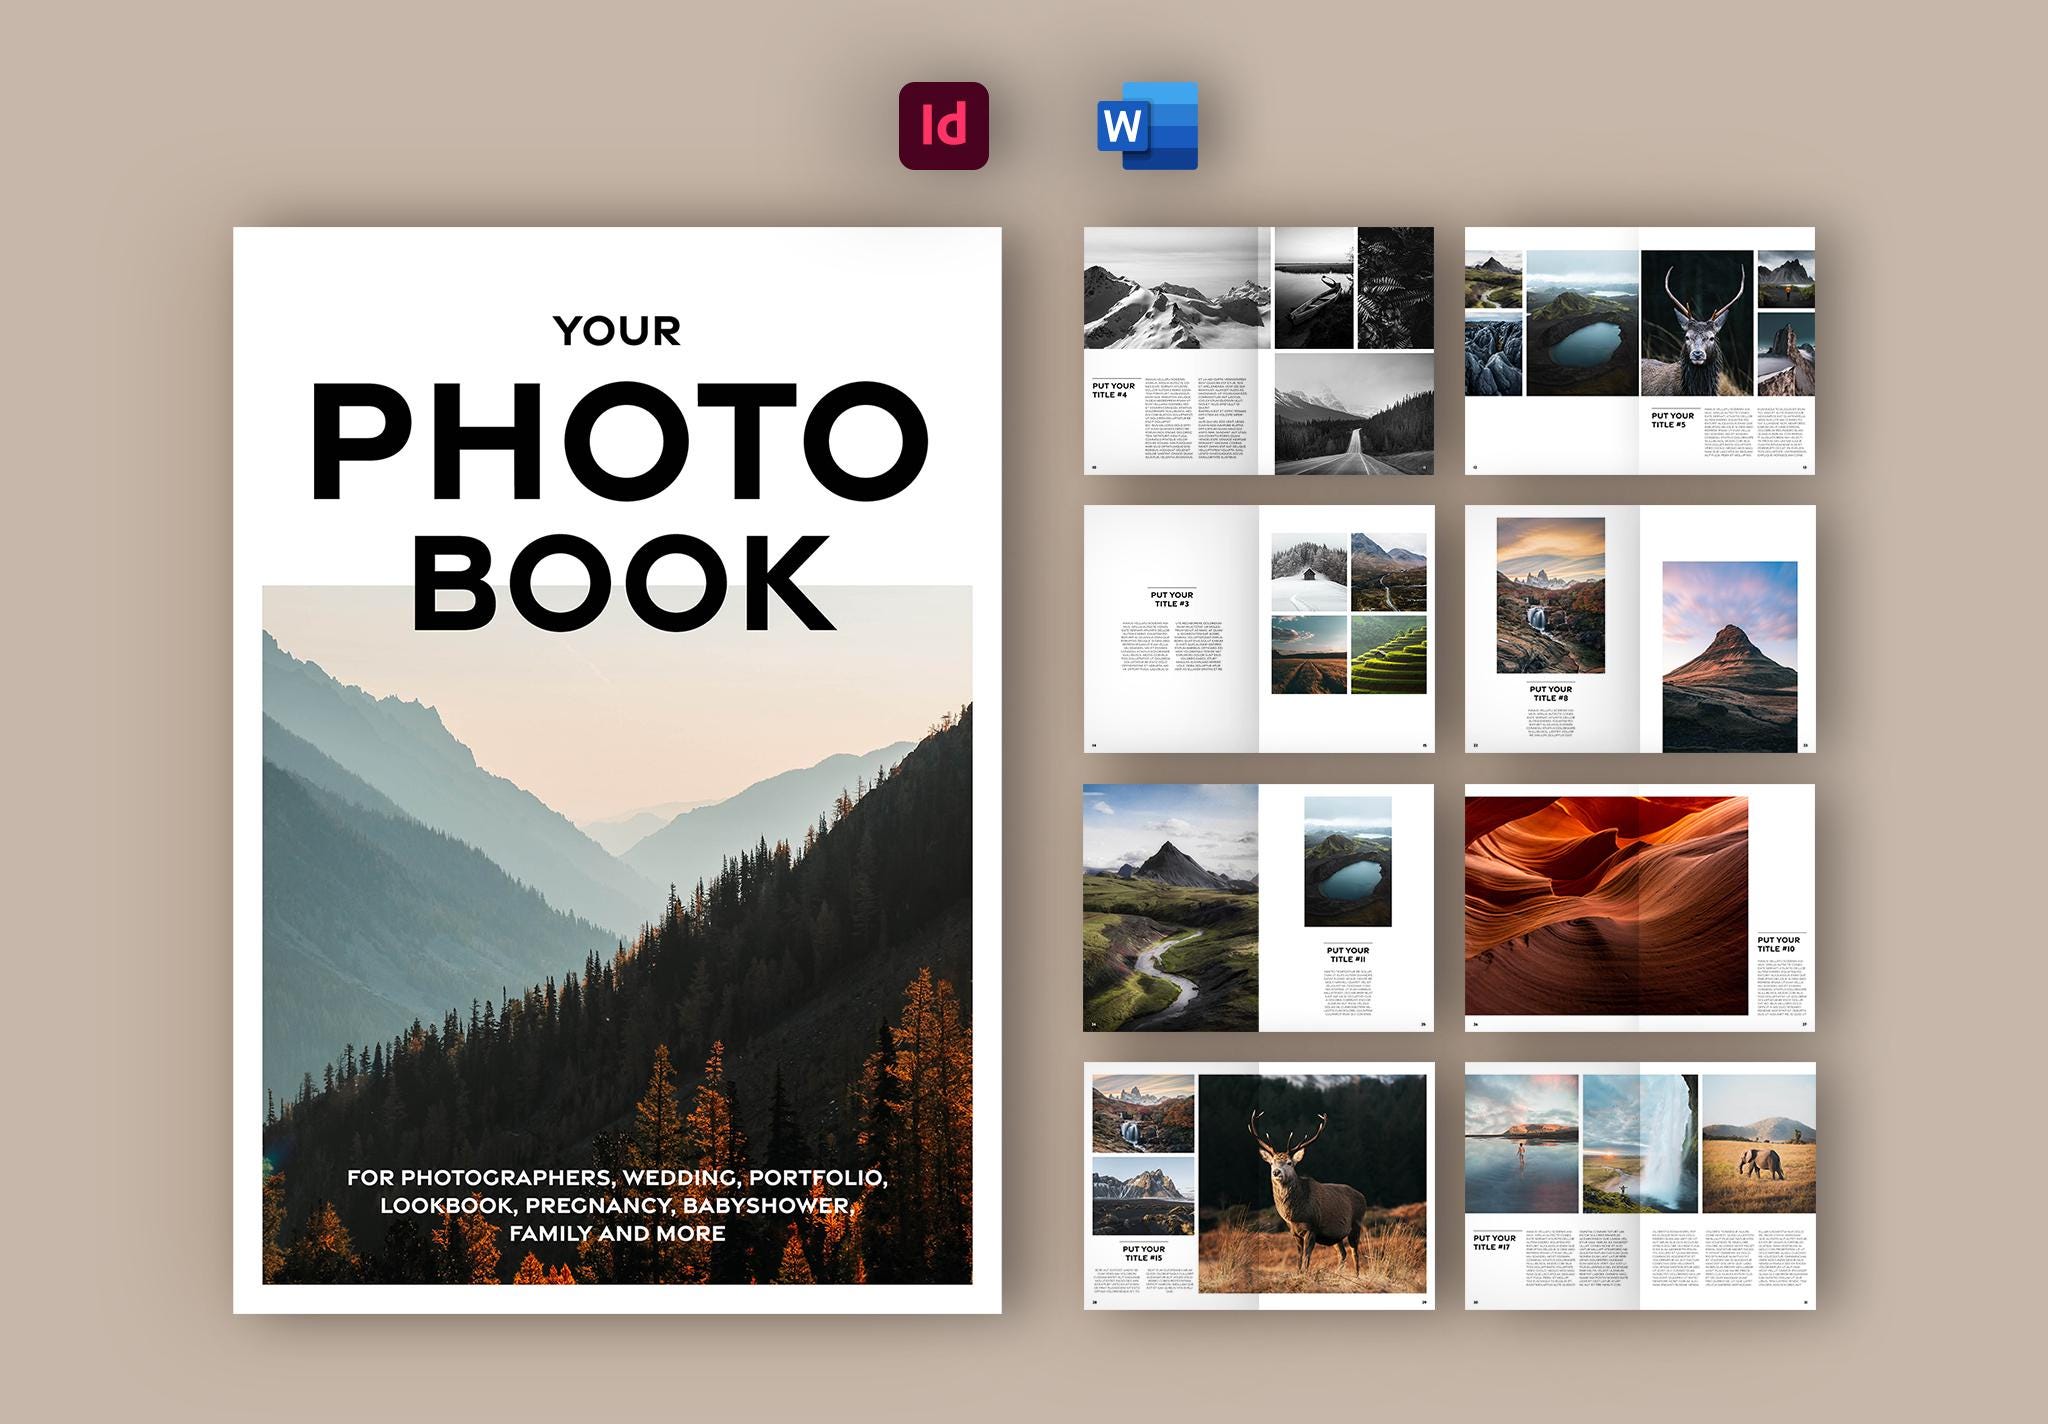Click the 'PUT YOUR TITLE #8' label
This screenshot has width=2048, height=1424.
(x=1550, y=693)
